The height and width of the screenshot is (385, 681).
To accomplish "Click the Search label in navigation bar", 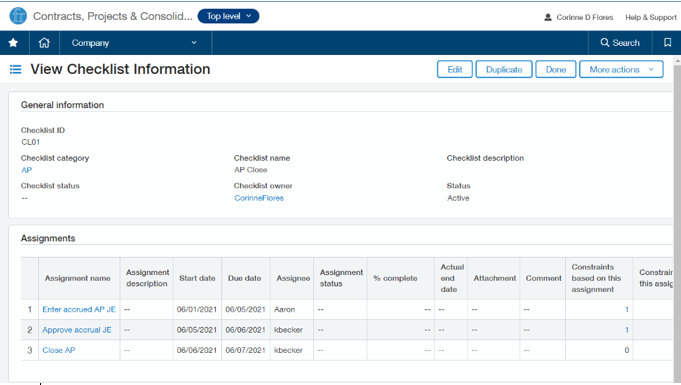I will click(626, 43).
